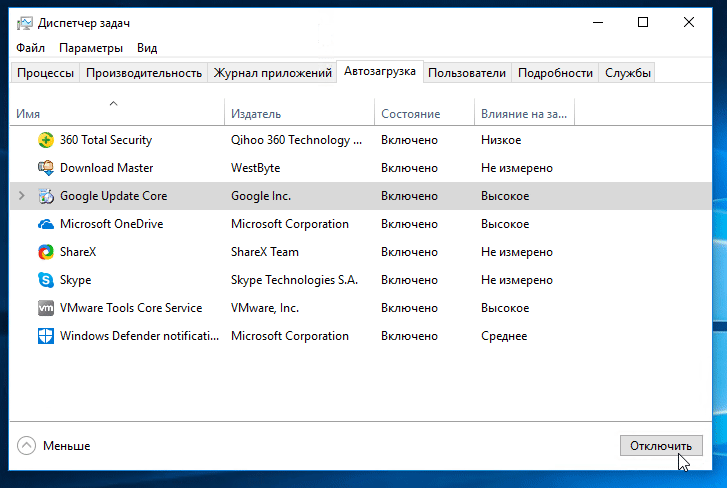The width and height of the screenshot is (727, 488).
Task: Click publisher Google Inc.
Action: click(261, 196)
